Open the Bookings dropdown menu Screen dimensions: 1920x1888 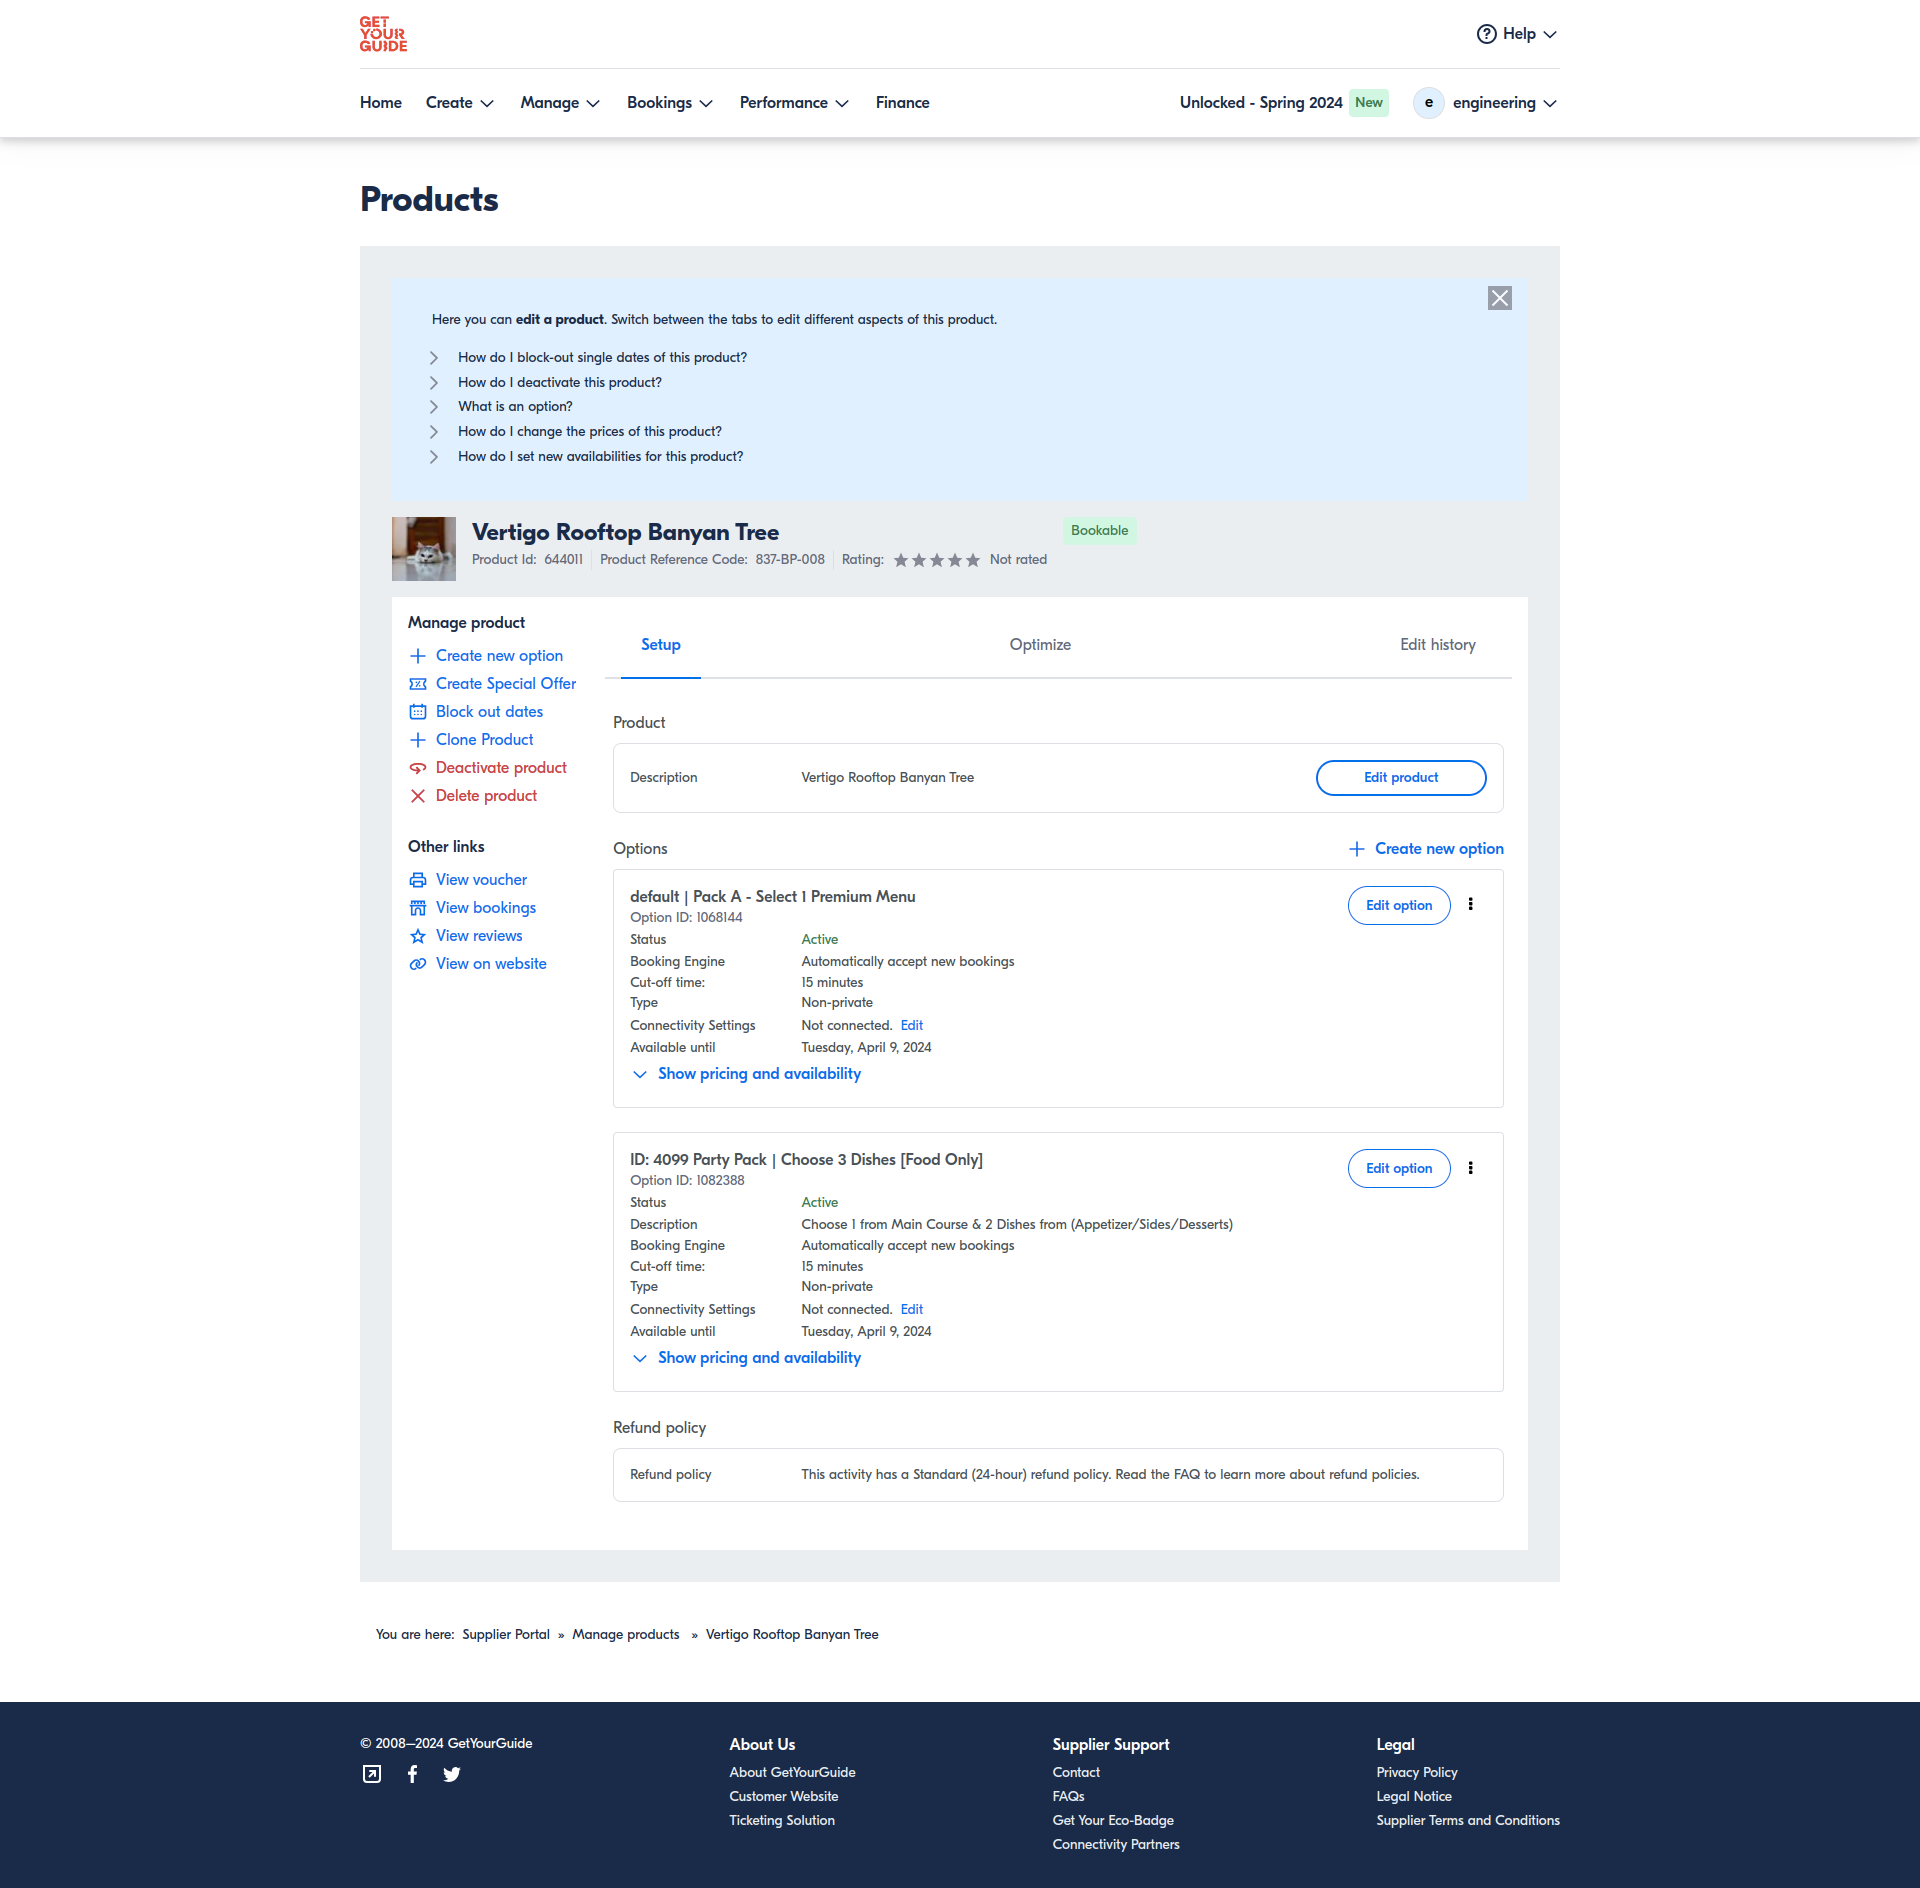tap(669, 103)
